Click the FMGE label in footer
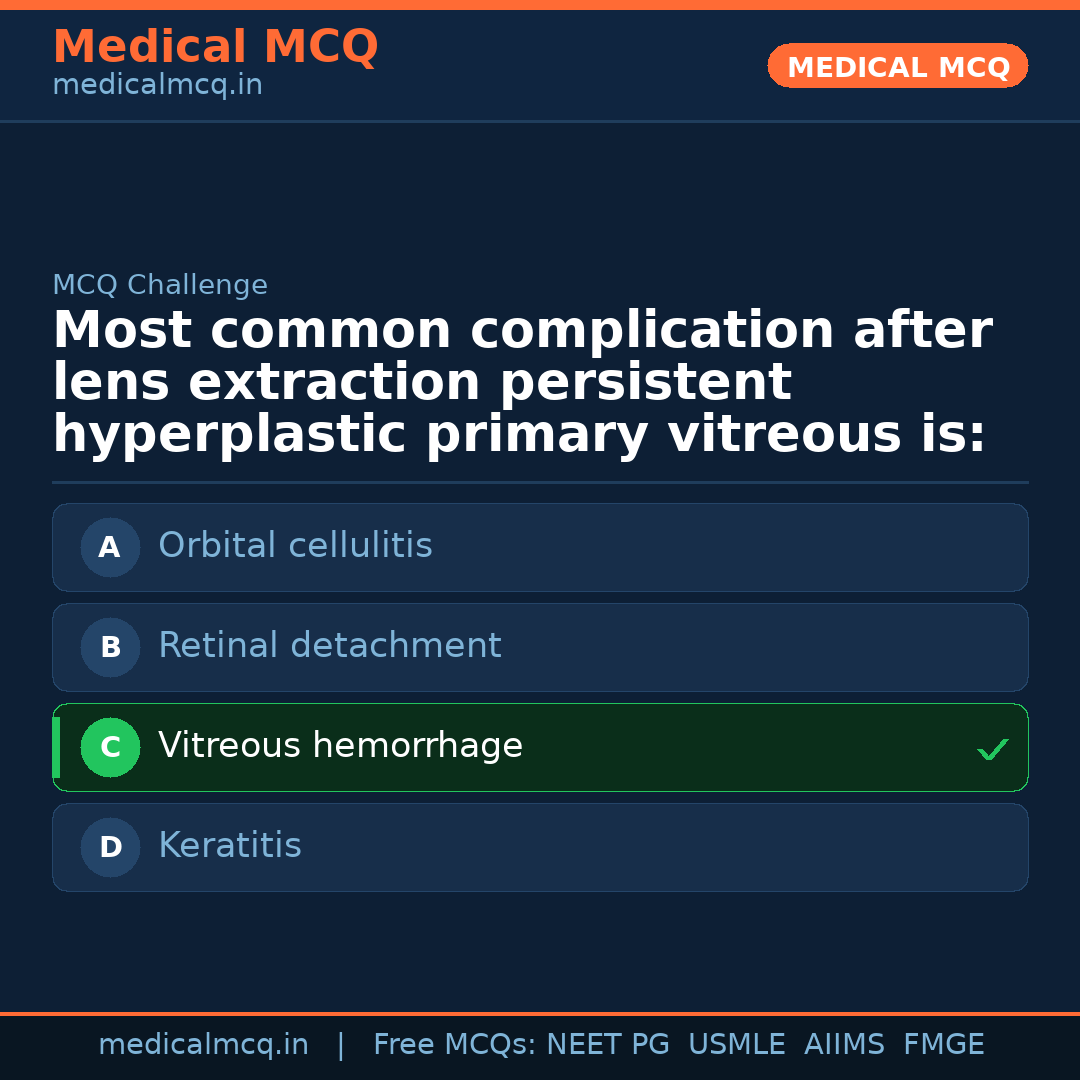Viewport: 1080px width, 1080px height. click(x=944, y=1045)
